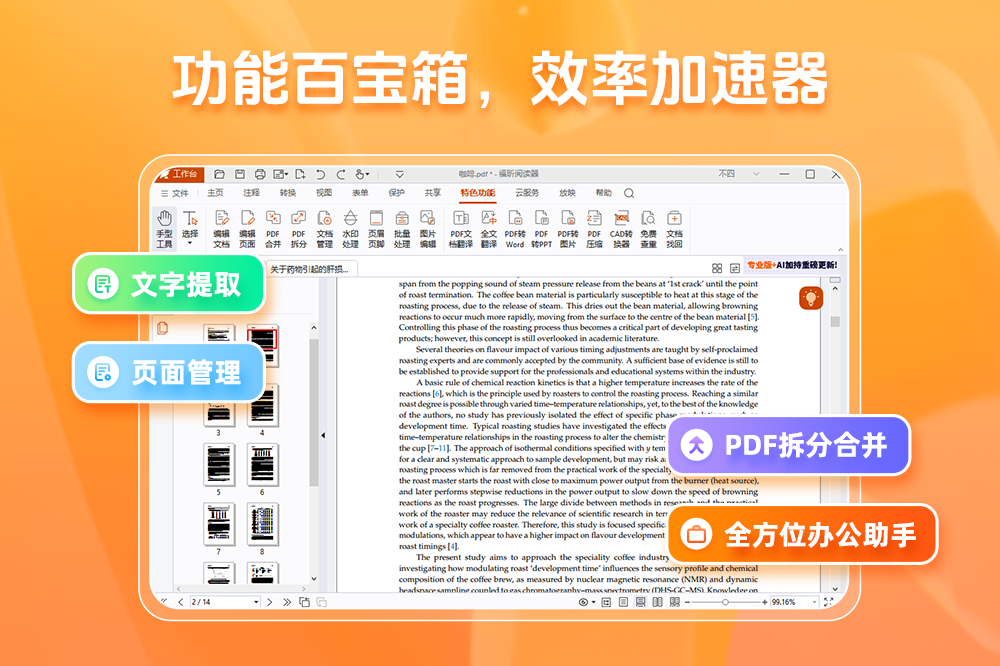1000x666 pixels.
Task: Launch the CAD转换器 tool
Action: (621, 228)
